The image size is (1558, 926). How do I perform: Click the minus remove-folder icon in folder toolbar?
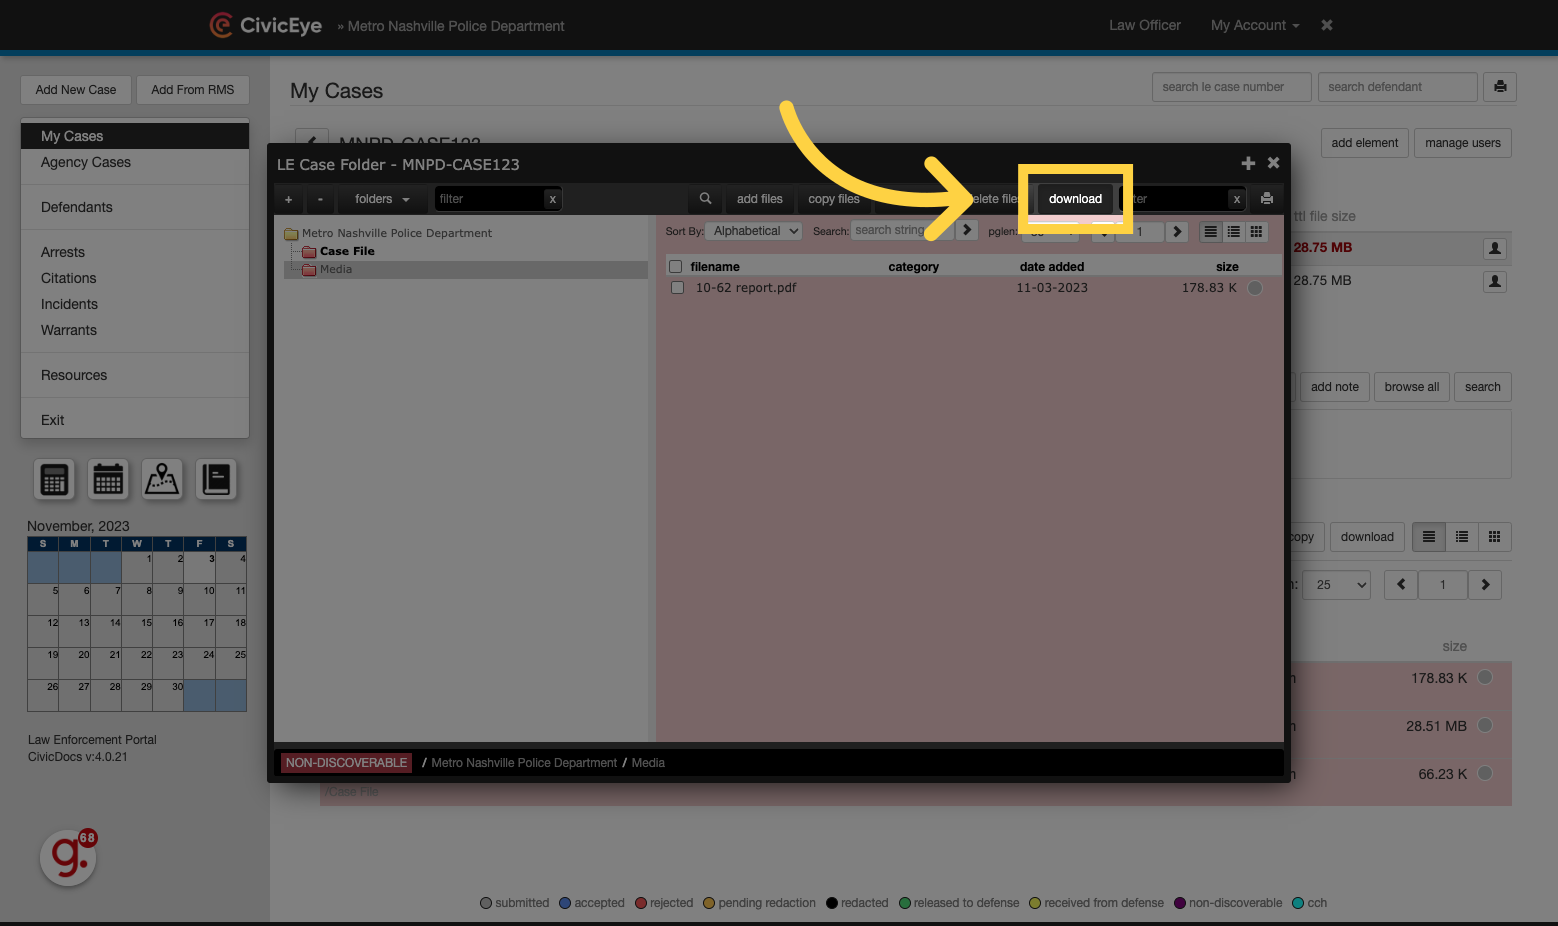point(320,199)
